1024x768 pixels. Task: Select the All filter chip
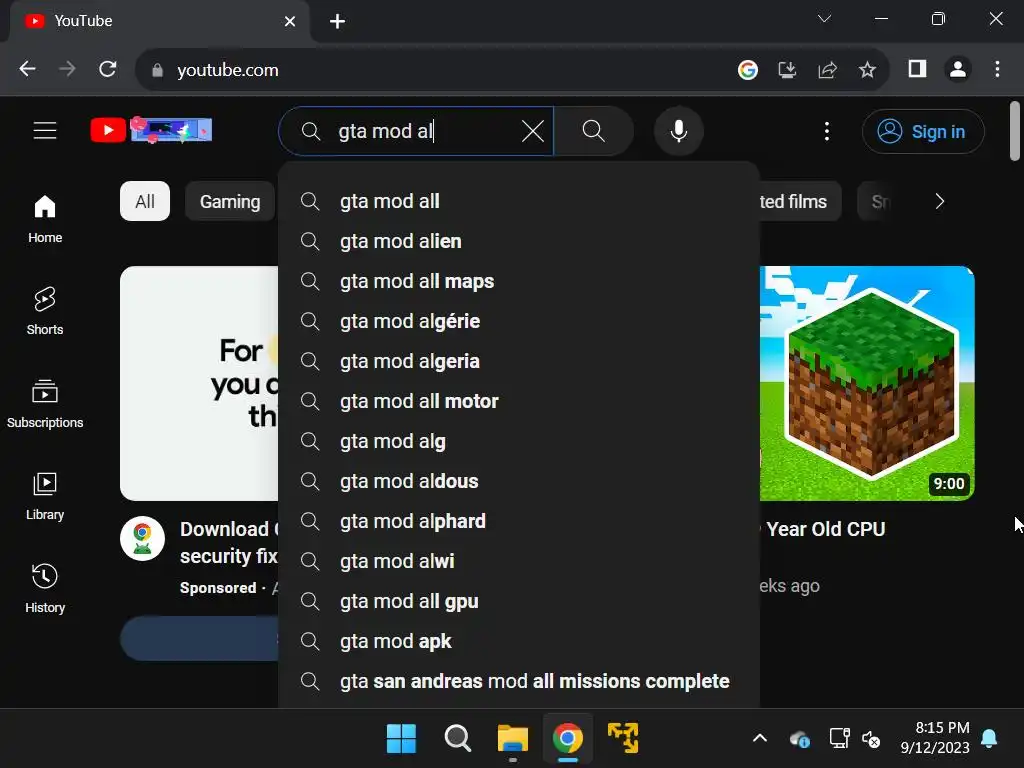click(145, 201)
